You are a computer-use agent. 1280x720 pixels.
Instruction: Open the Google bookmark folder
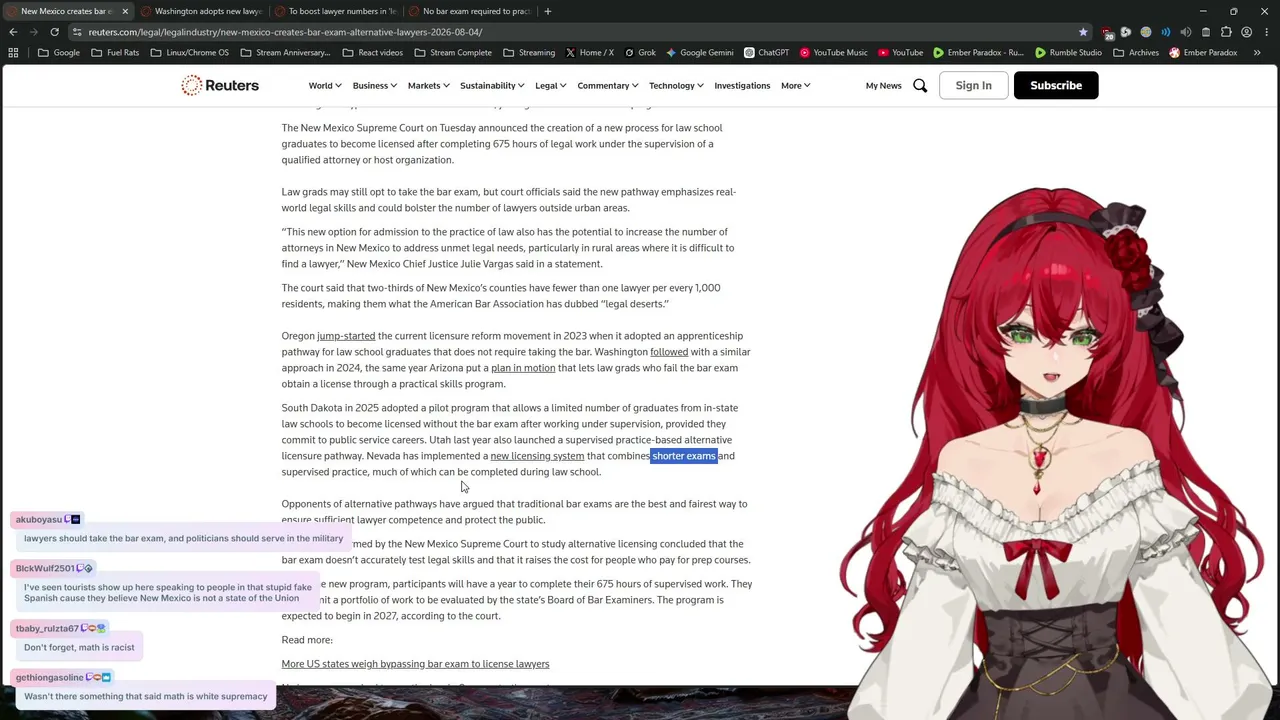click(59, 53)
